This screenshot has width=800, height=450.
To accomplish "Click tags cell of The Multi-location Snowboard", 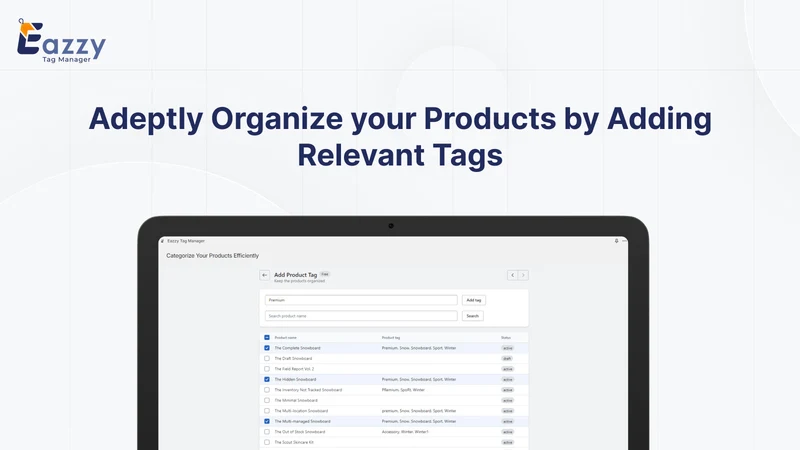I will point(419,411).
